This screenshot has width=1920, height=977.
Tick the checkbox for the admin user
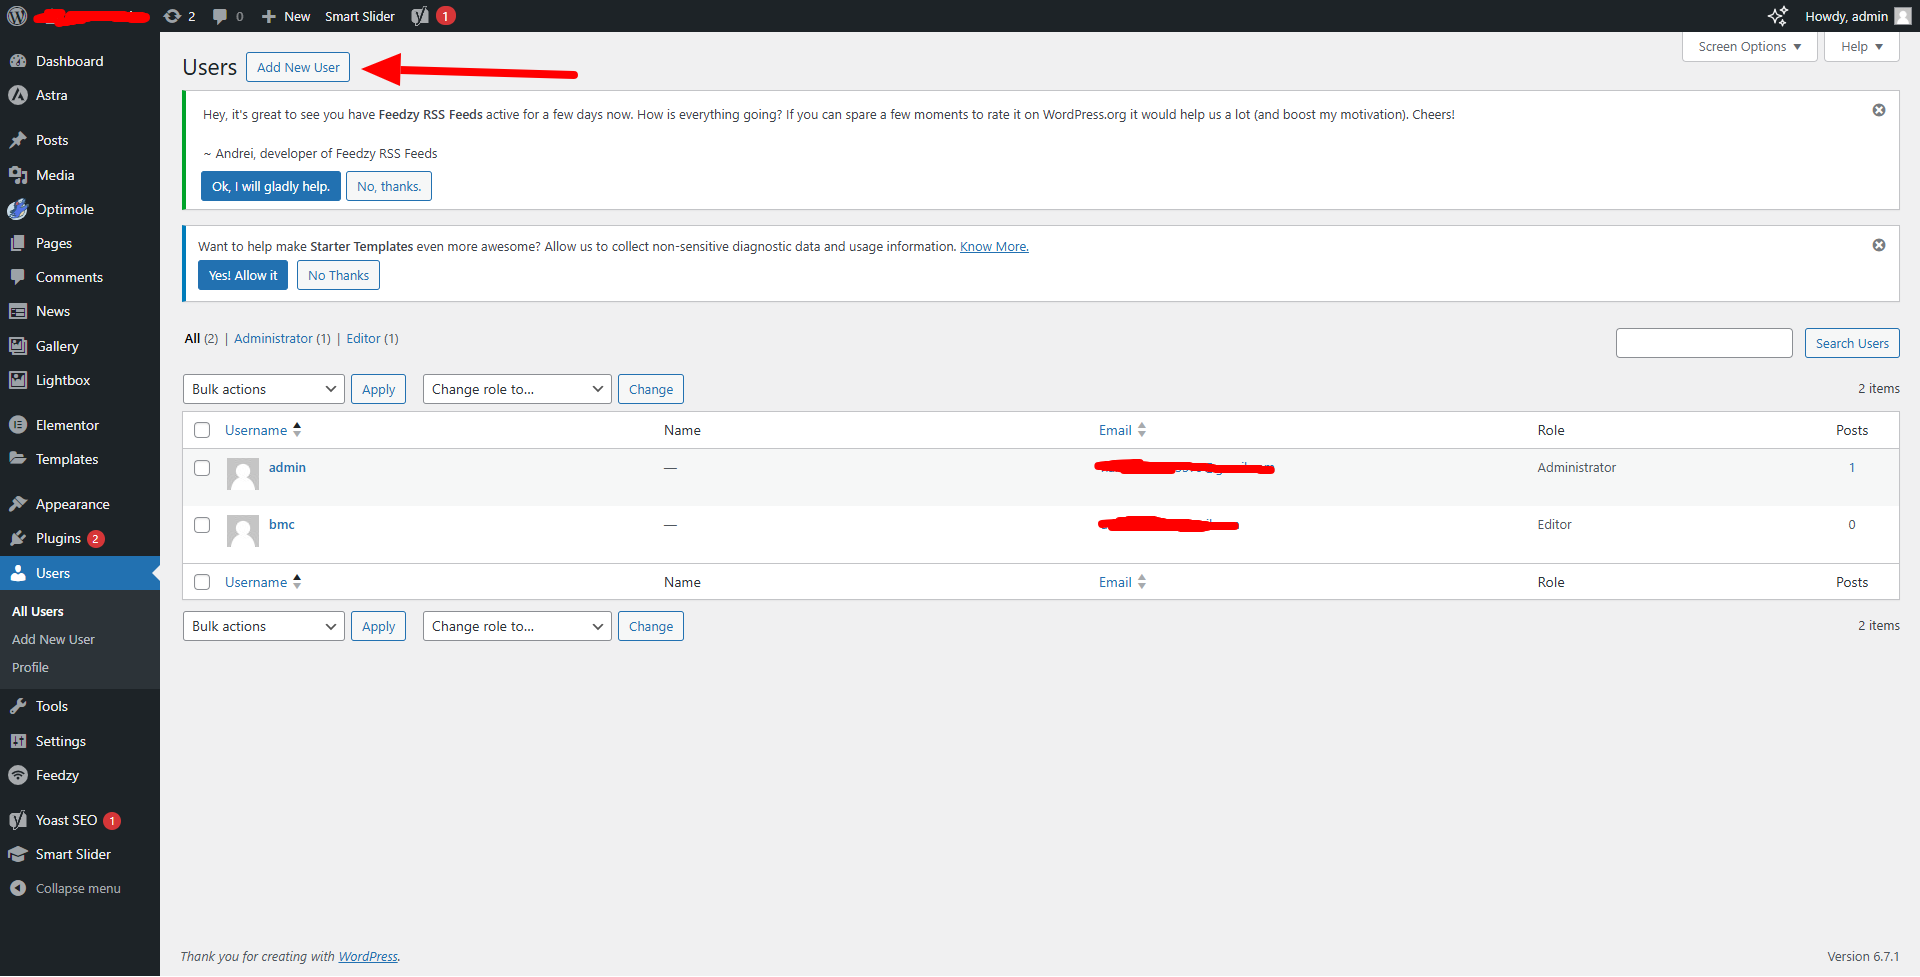tap(202, 468)
